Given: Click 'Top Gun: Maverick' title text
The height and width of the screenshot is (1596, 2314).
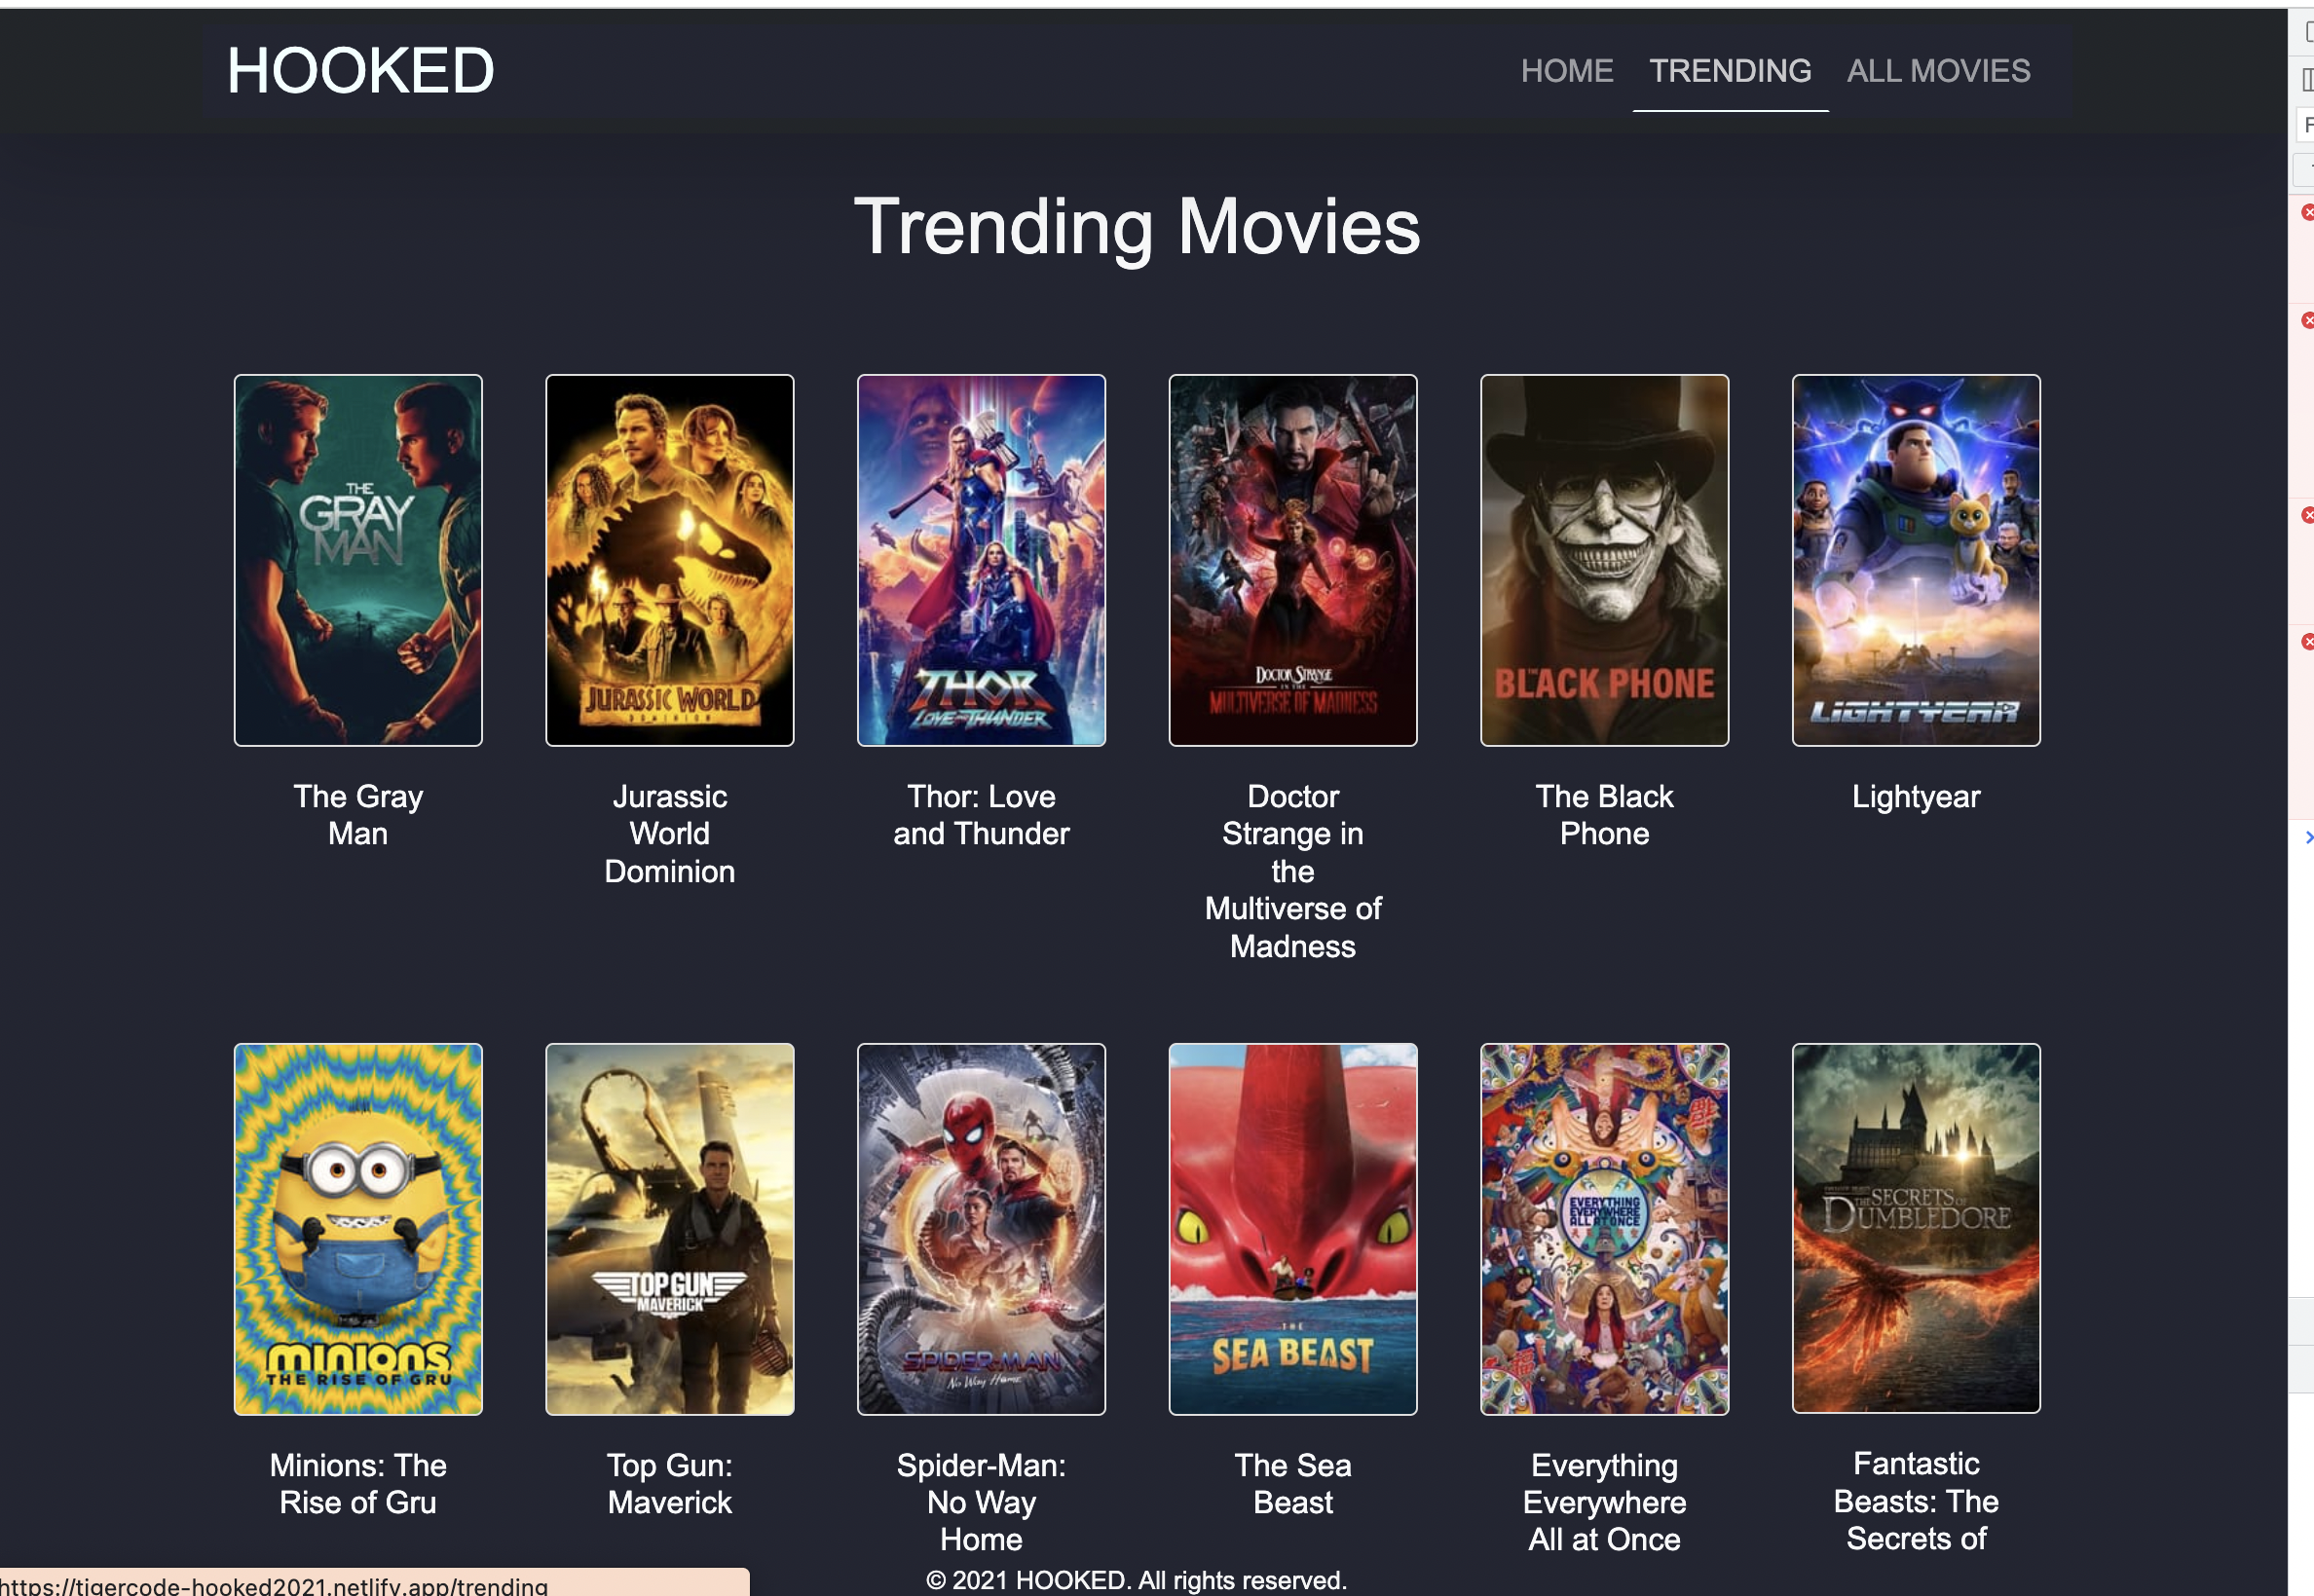Looking at the screenshot, I should (x=669, y=1484).
